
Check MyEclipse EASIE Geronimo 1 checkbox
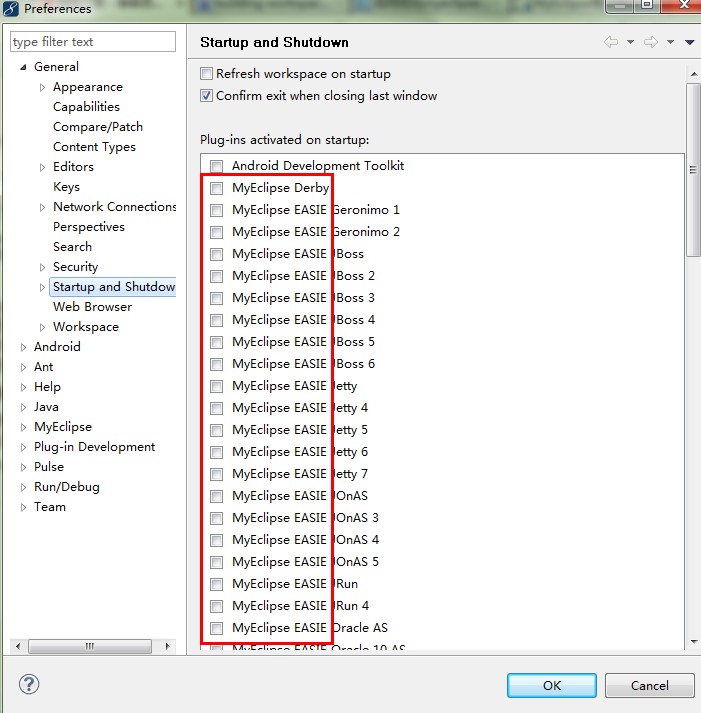point(216,210)
